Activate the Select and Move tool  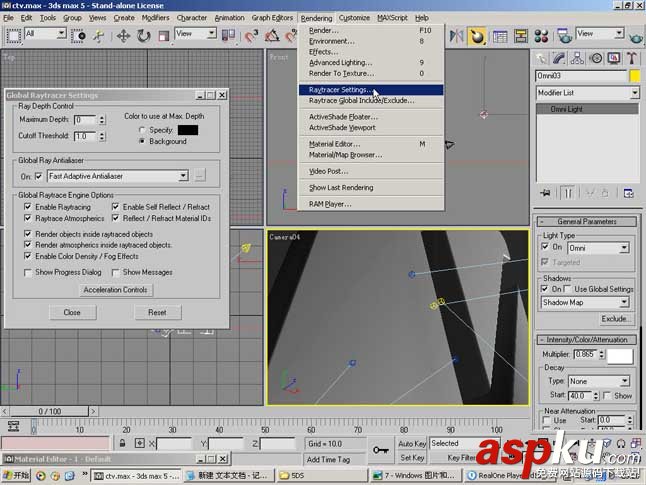pyautogui.click(x=123, y=36)
